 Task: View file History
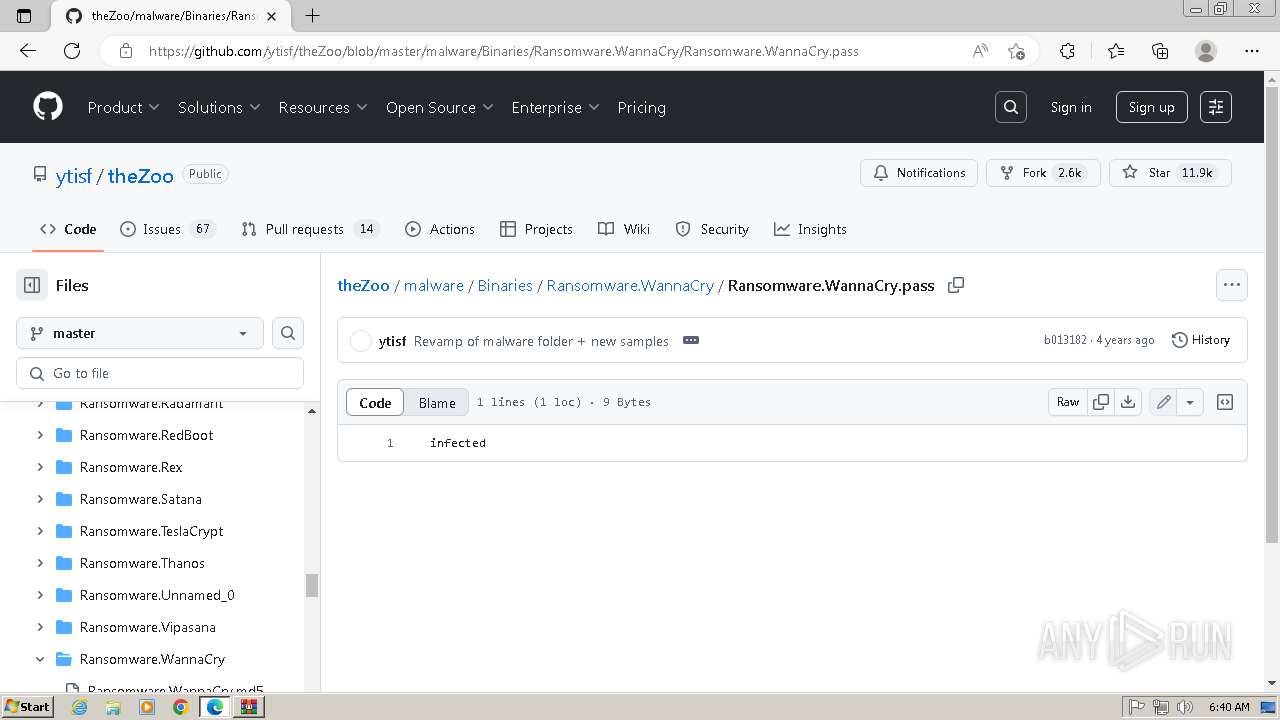(x=1201, y=340)
